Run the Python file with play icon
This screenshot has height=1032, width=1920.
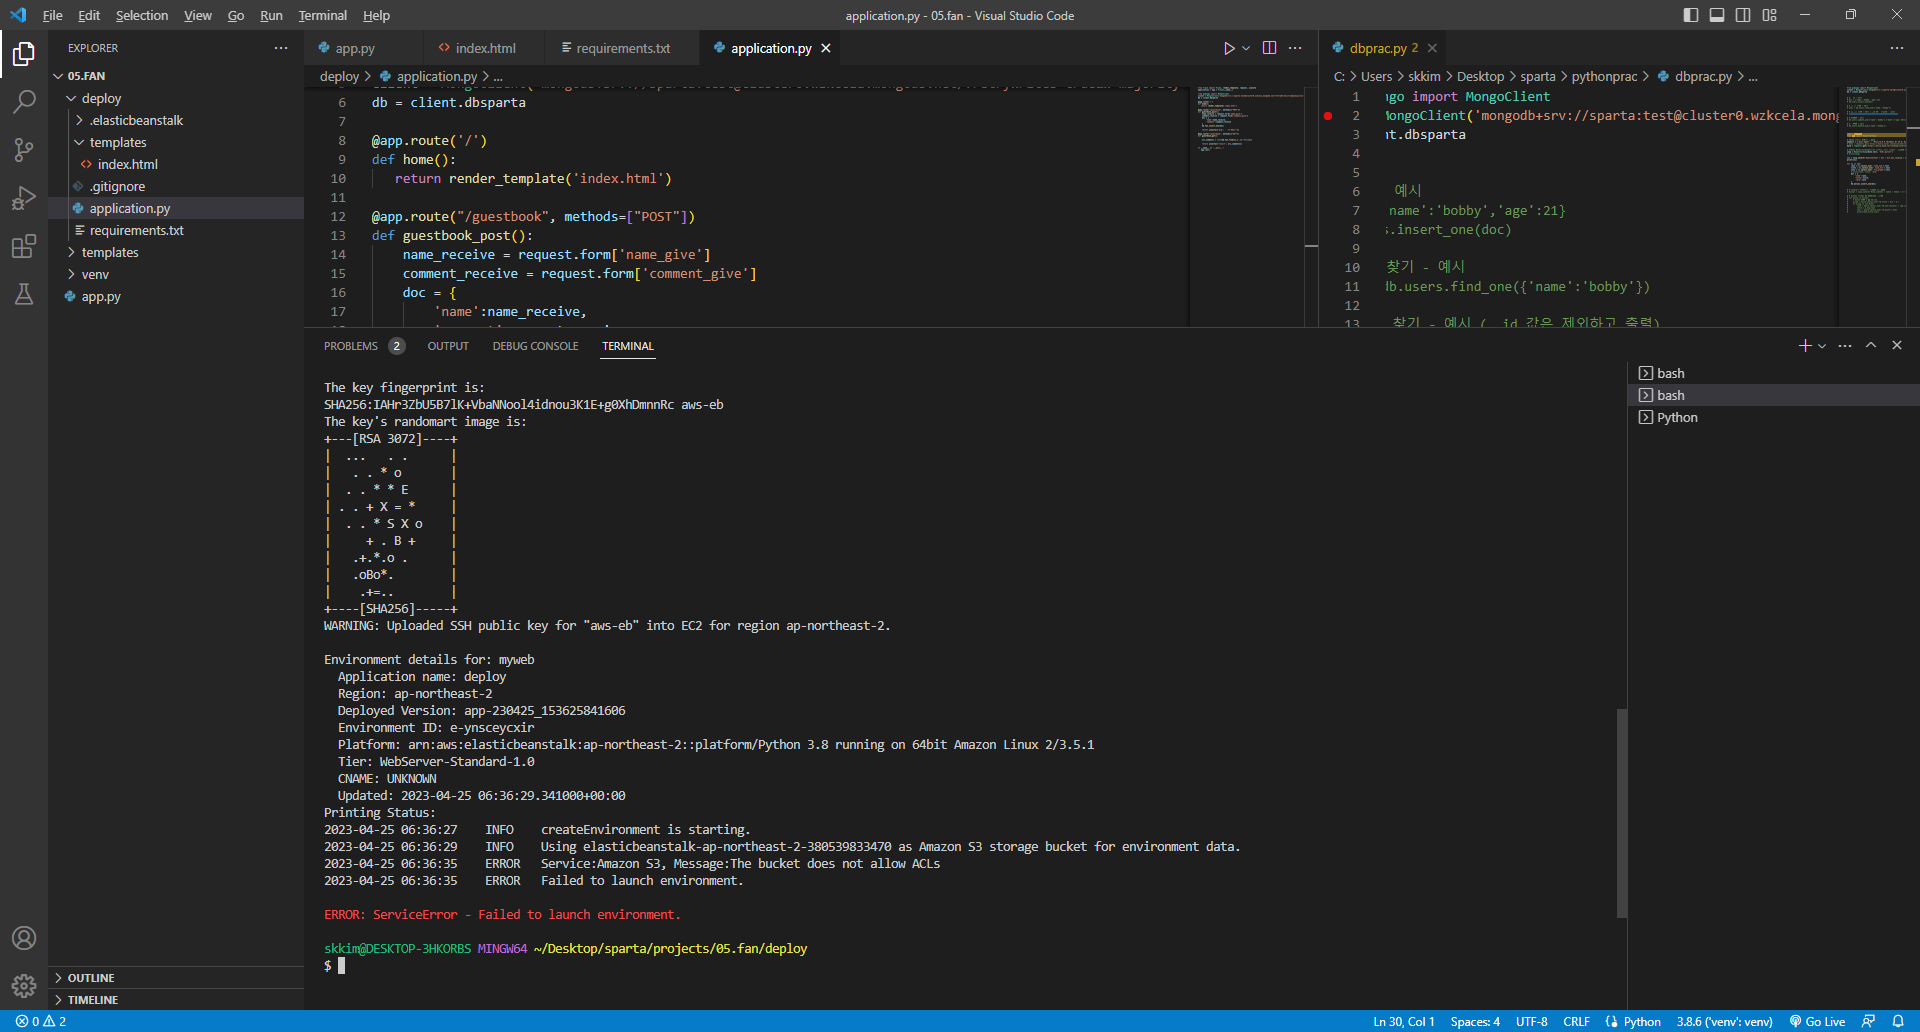coord(1229,48)
